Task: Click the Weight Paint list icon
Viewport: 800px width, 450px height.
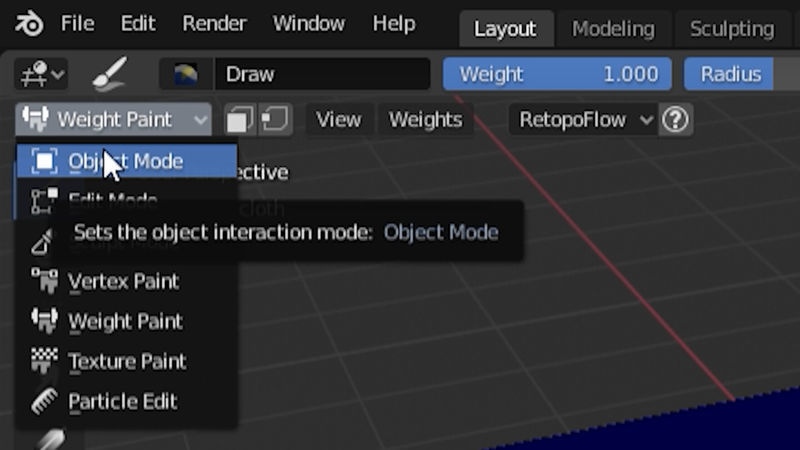Action: click(44, 321)
